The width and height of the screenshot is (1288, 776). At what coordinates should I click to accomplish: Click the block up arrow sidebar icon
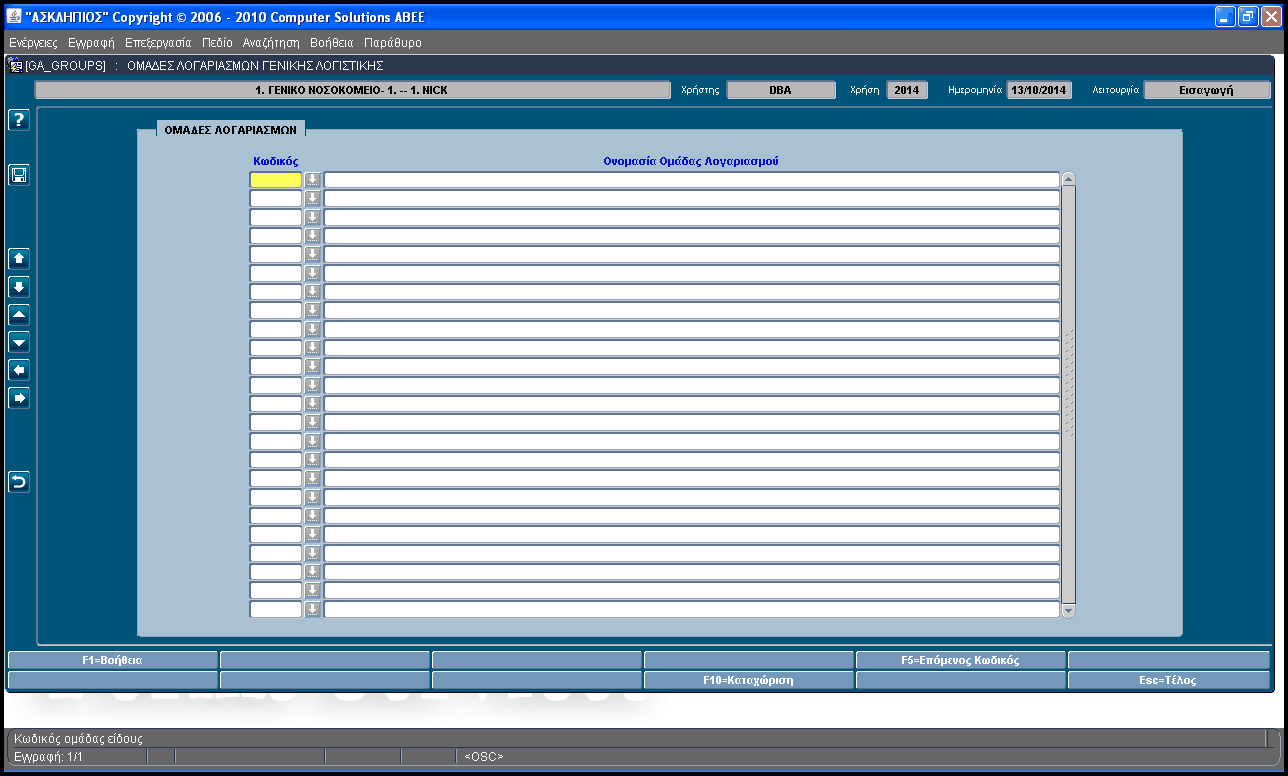tap(18, 258)
